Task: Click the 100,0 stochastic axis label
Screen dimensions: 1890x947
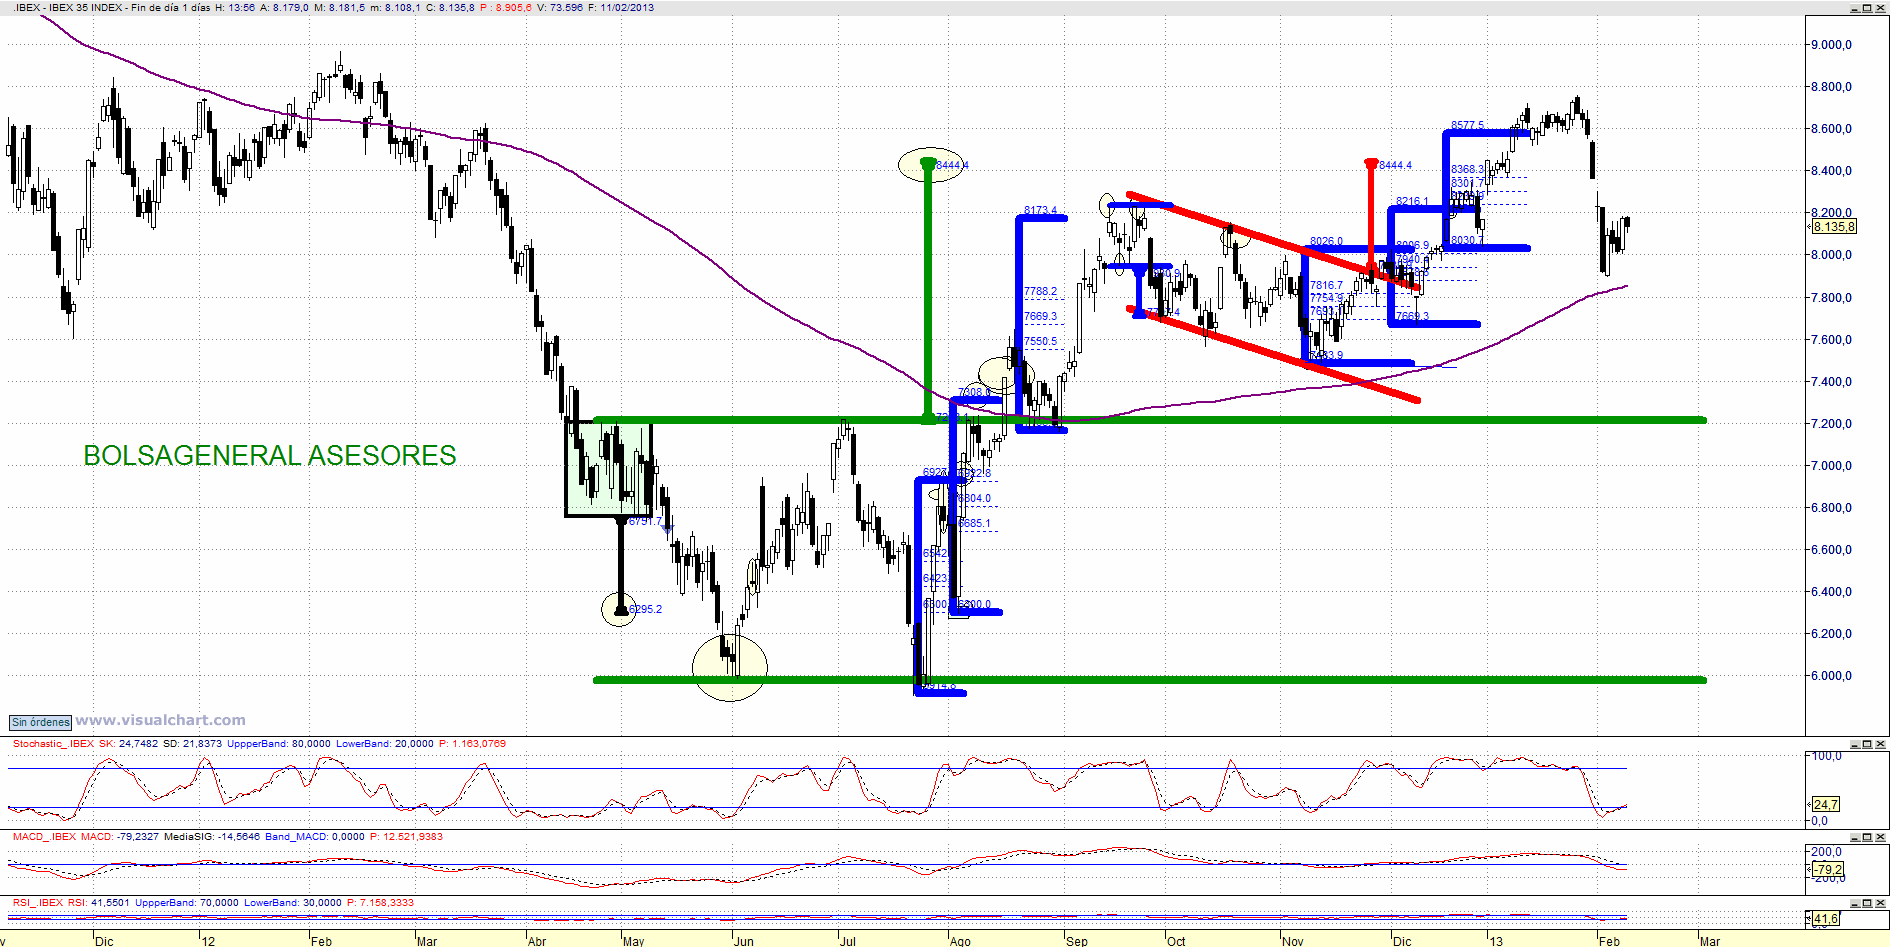Action: [1827, 756]
